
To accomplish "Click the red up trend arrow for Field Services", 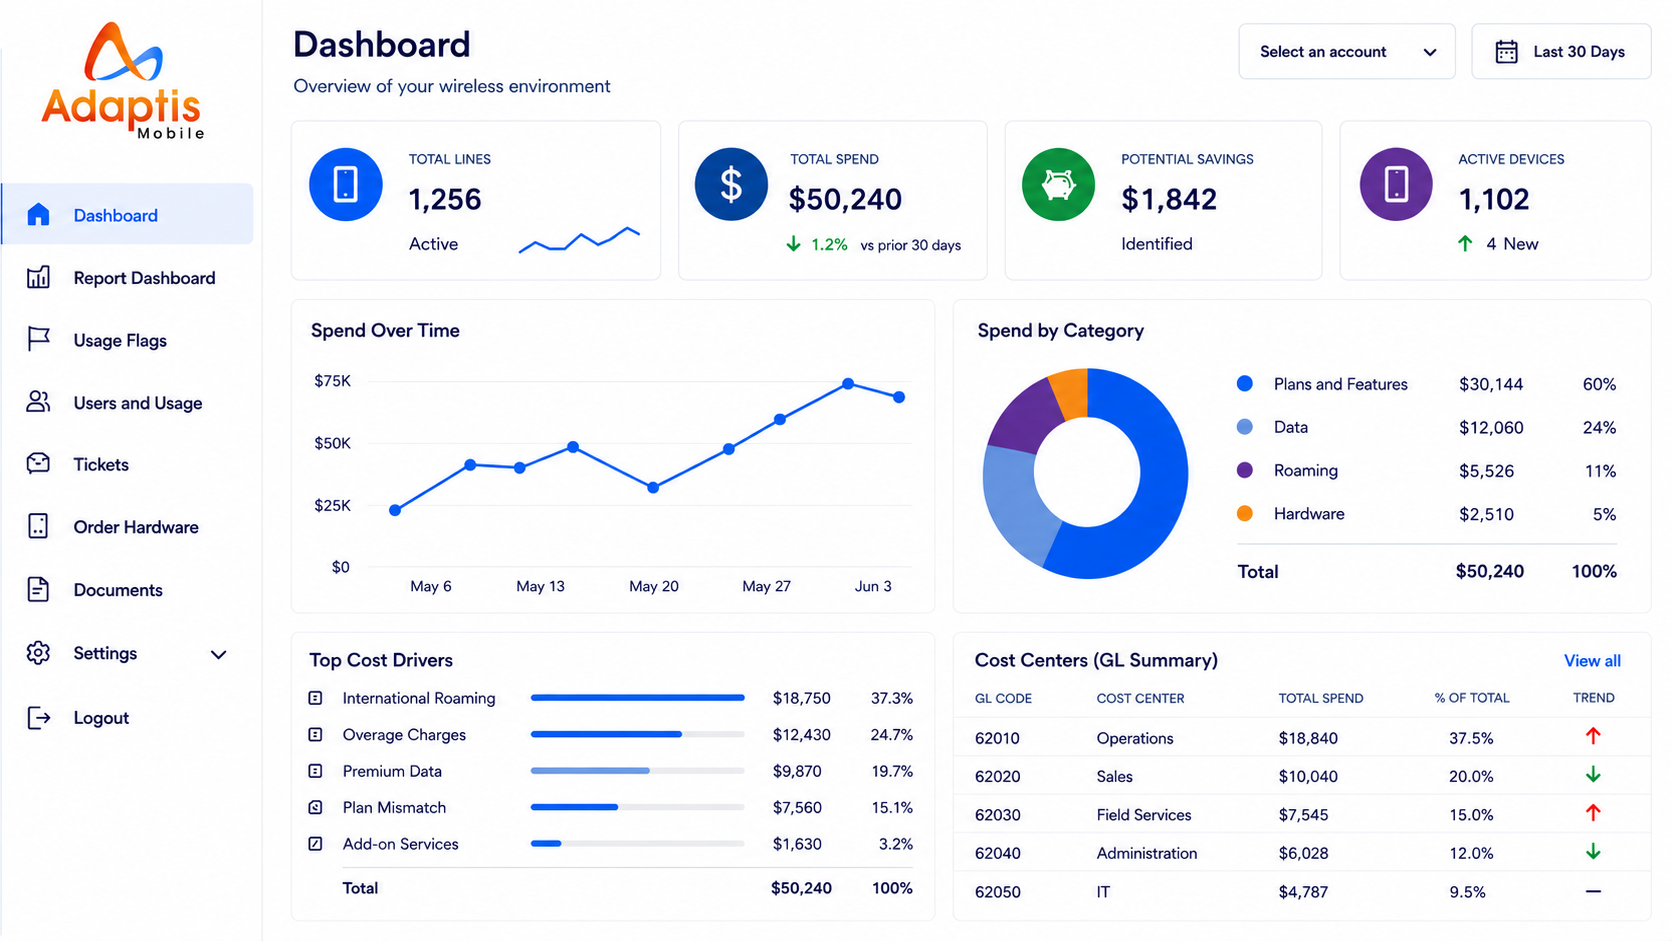I will coord(1593,813).
